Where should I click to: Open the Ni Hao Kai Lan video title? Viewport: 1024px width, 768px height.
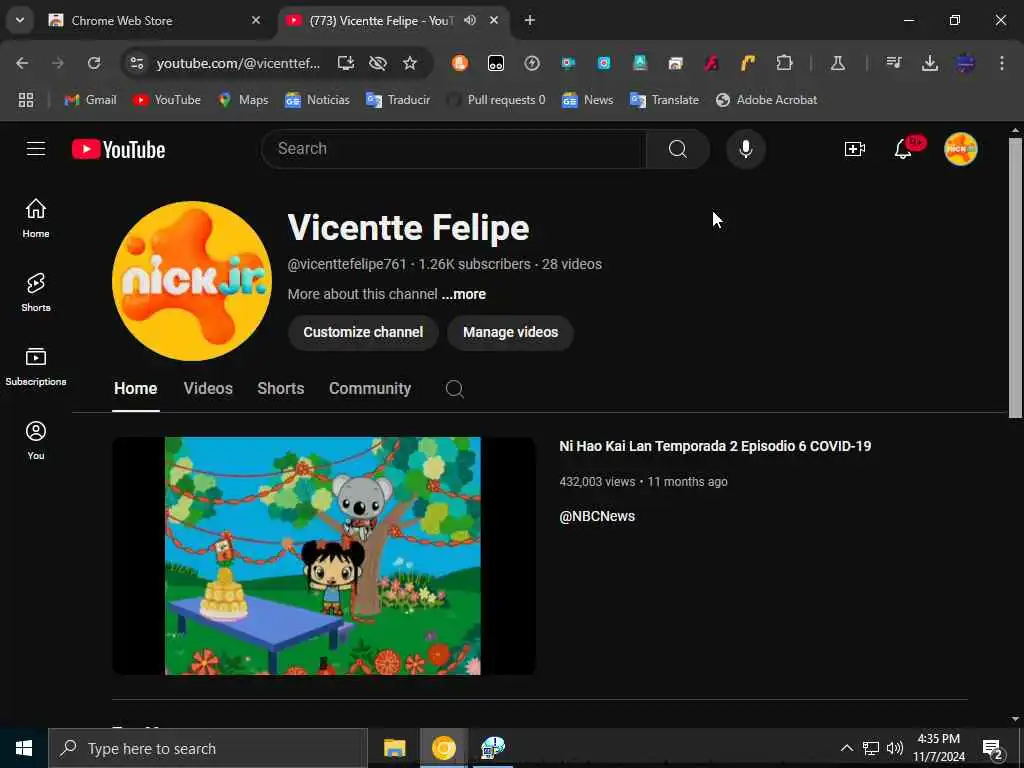click(715, 447)
